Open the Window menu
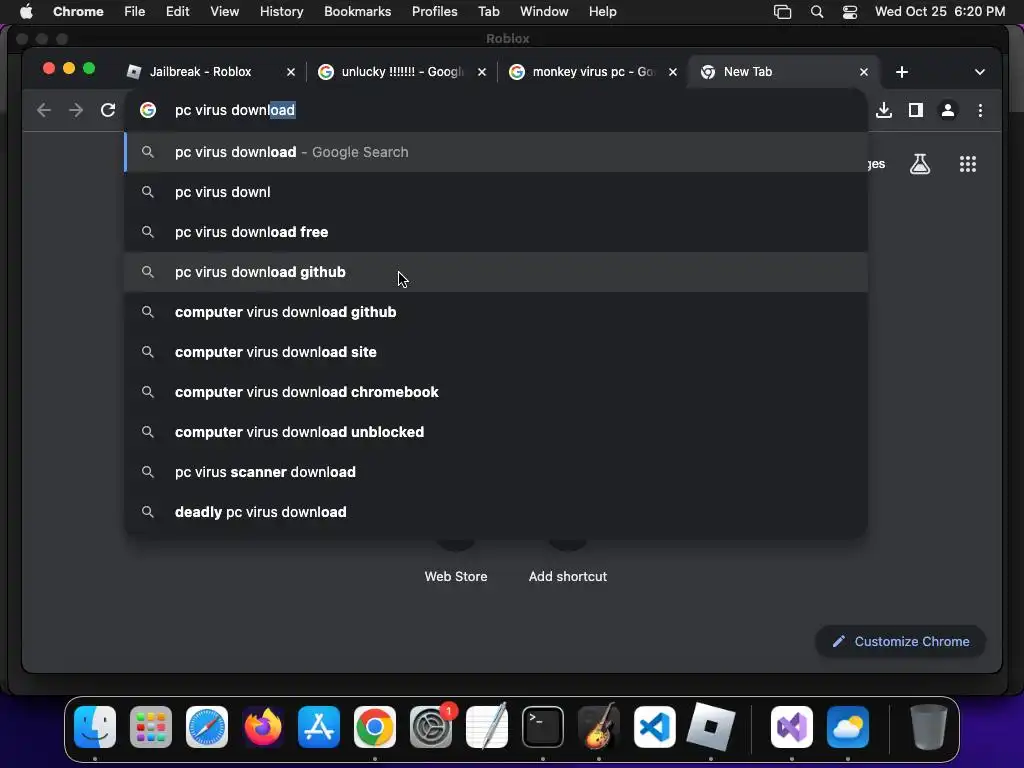This screenshot has height=768, width=1024. [544, 12]
